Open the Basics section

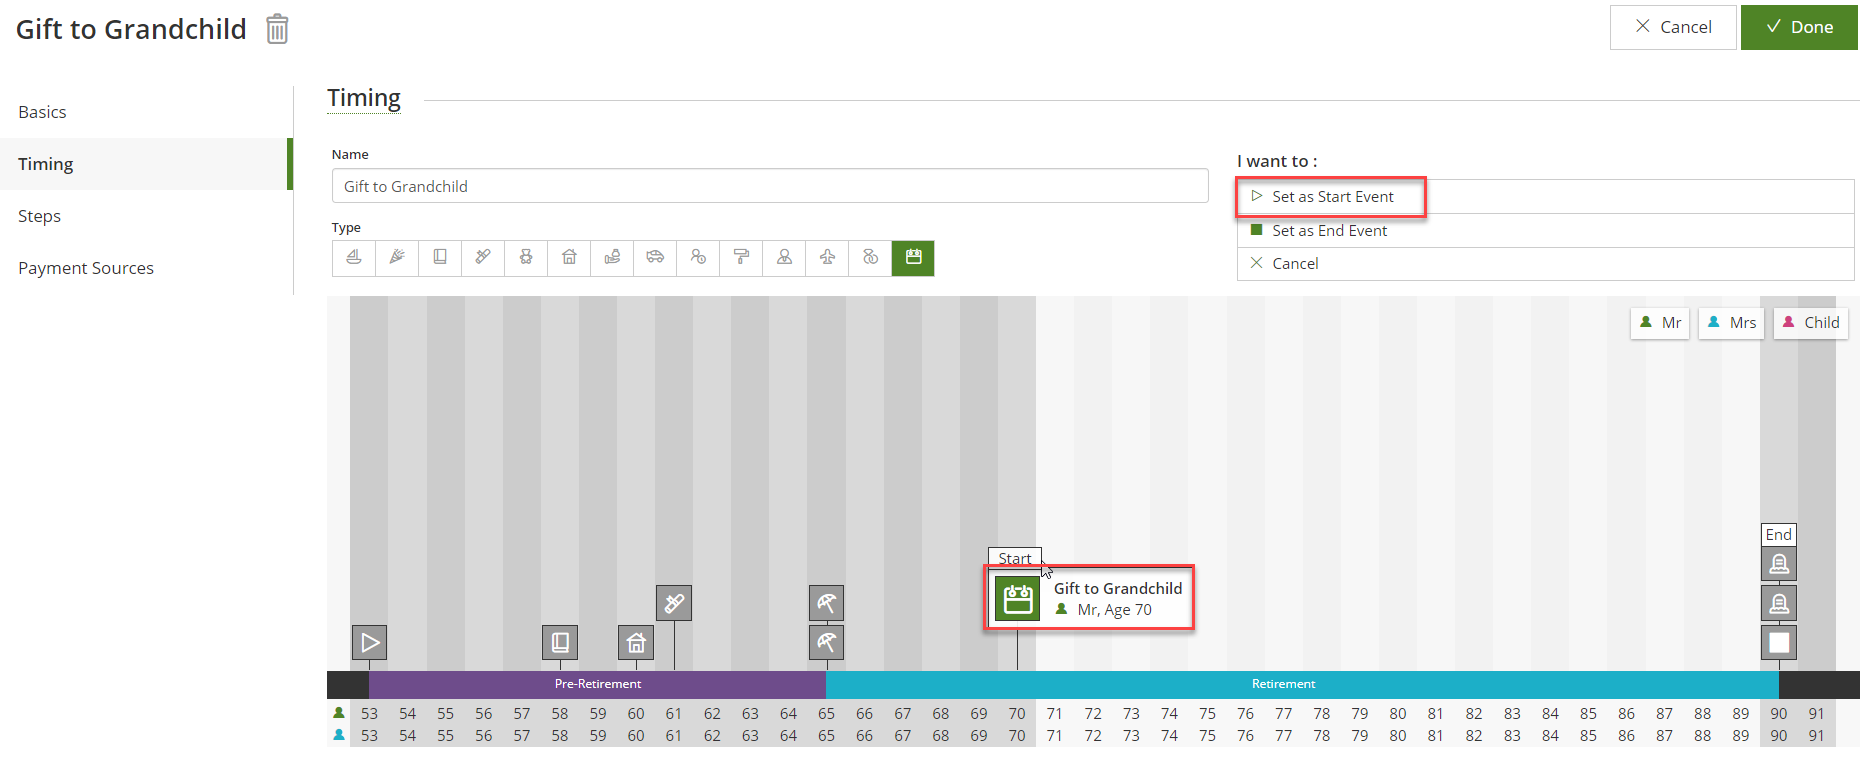(x=43, y=112)
